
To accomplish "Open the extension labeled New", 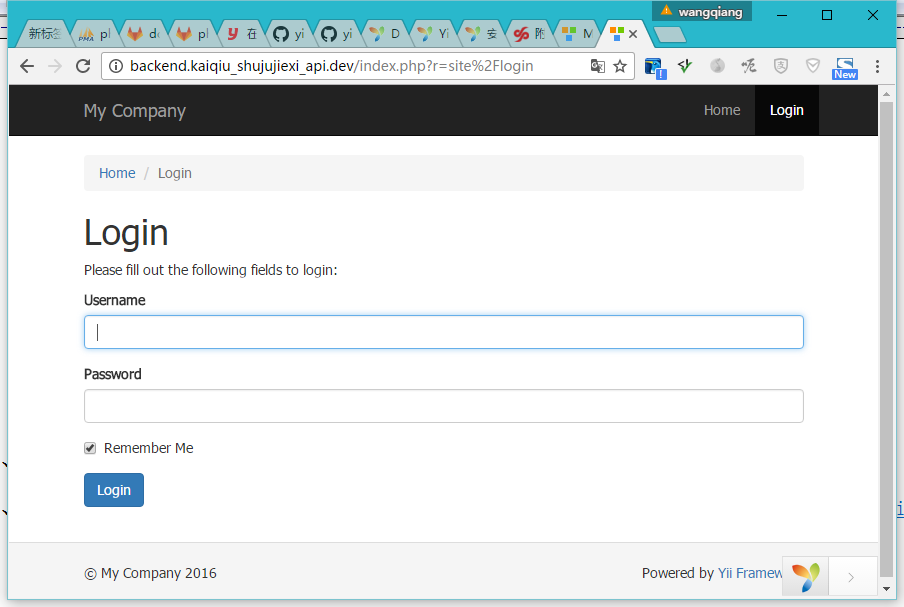I will 845,68.
